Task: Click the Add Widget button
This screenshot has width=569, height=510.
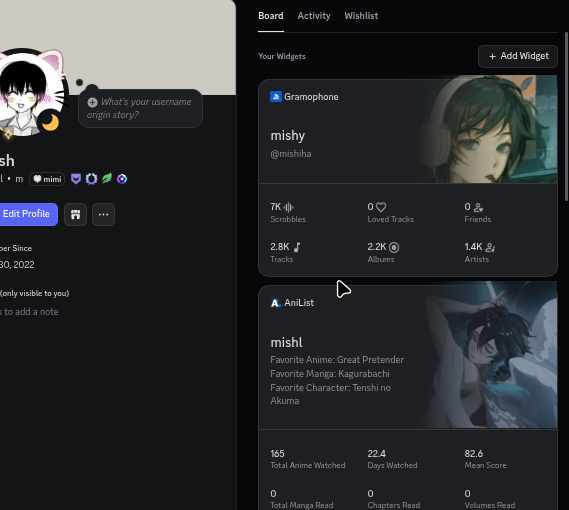Action: 518,56
